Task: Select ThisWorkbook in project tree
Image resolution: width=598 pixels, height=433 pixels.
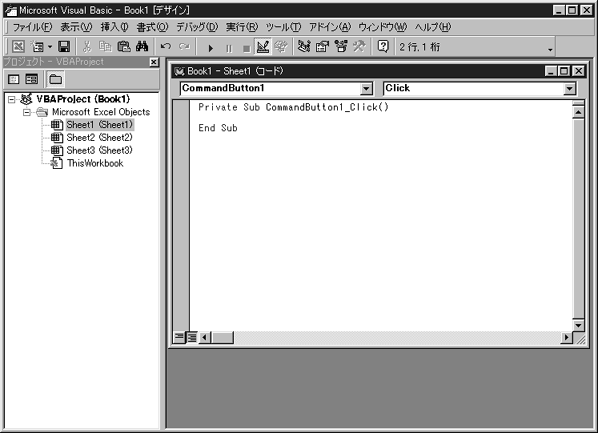Action: [95, 163]
